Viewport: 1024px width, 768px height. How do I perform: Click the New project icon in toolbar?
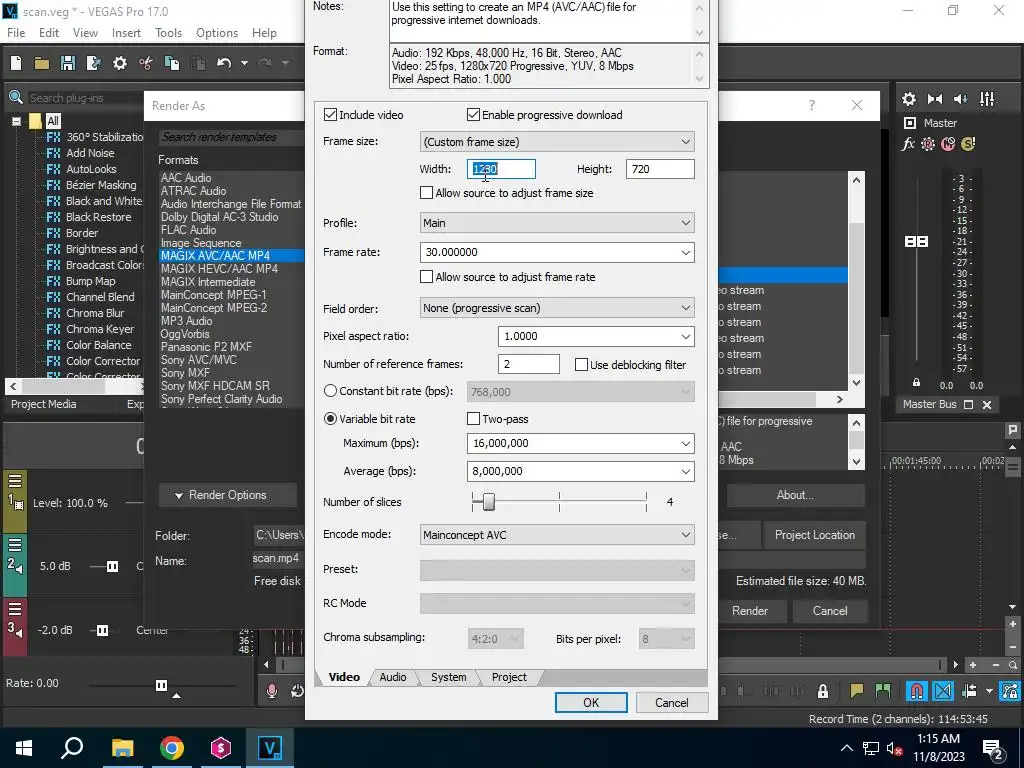(x=16, y=63)
